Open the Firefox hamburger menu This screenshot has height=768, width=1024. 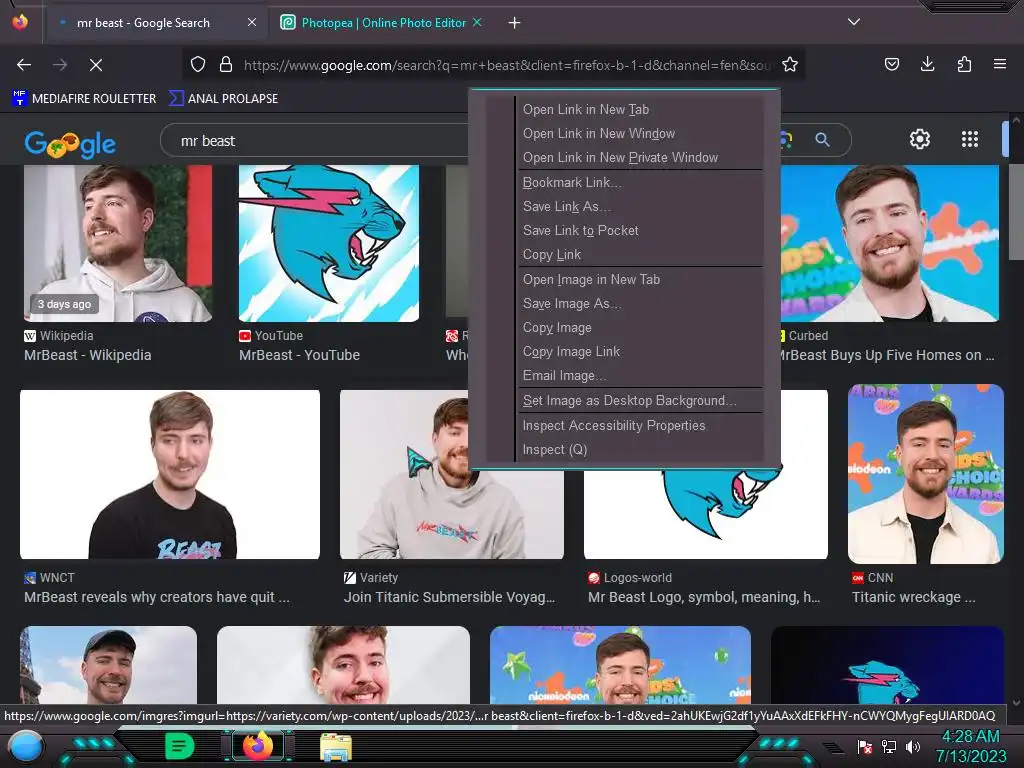point(1000,64)
